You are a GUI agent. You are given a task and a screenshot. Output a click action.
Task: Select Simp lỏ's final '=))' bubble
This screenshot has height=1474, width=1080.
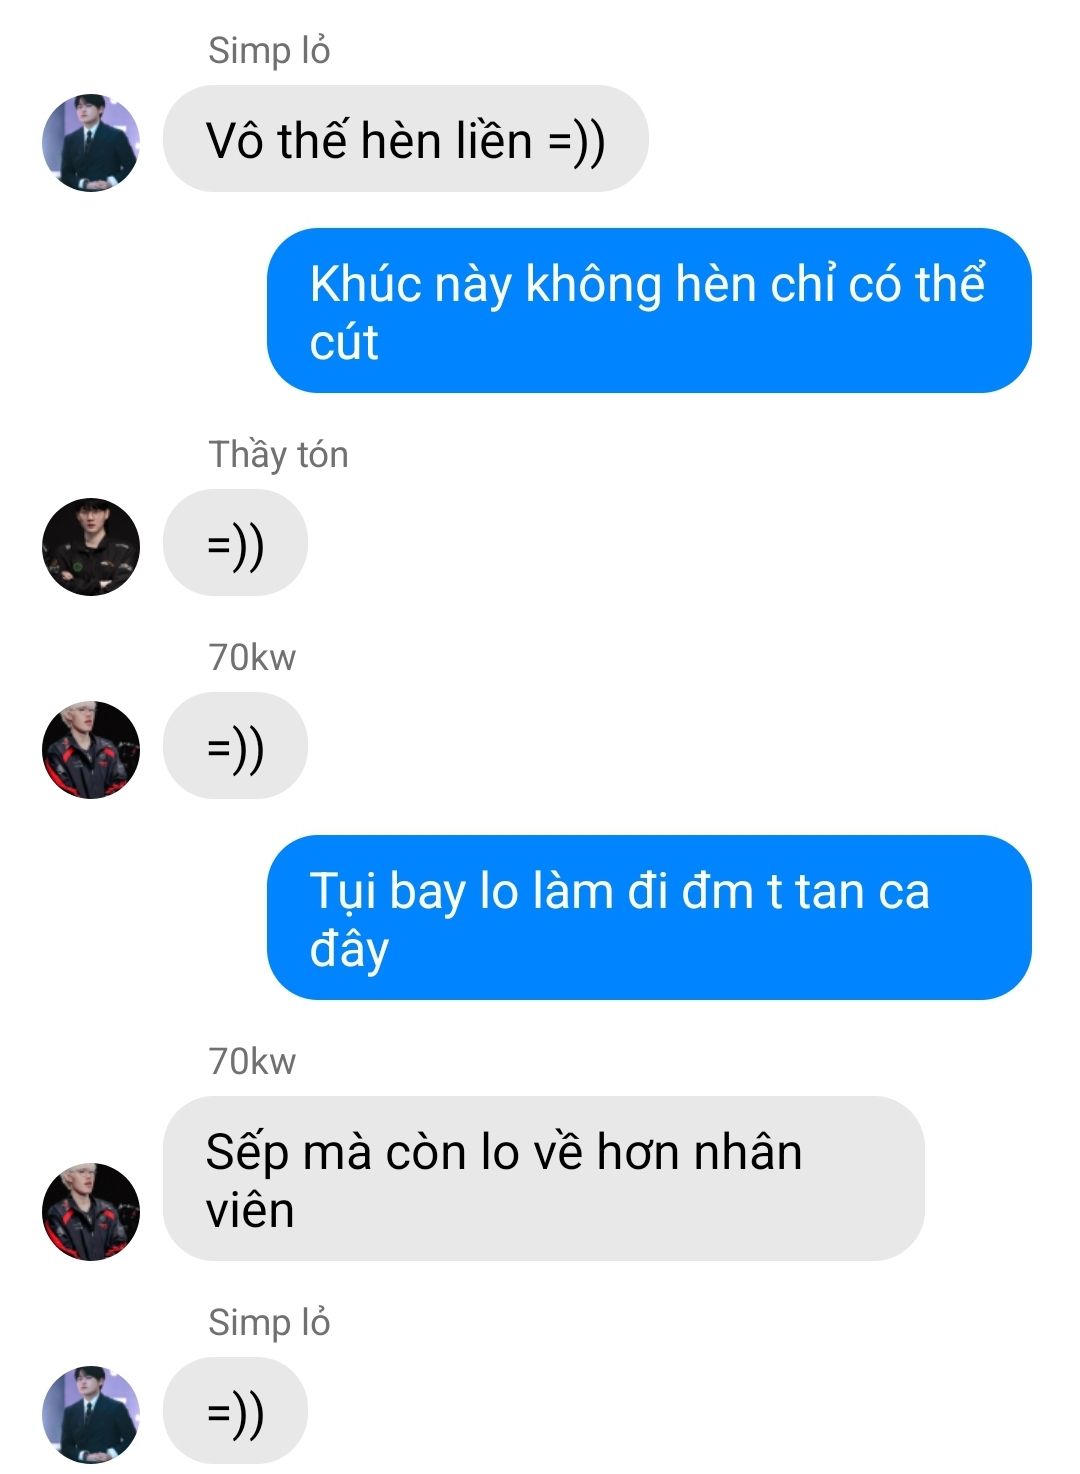point(235,1411)
